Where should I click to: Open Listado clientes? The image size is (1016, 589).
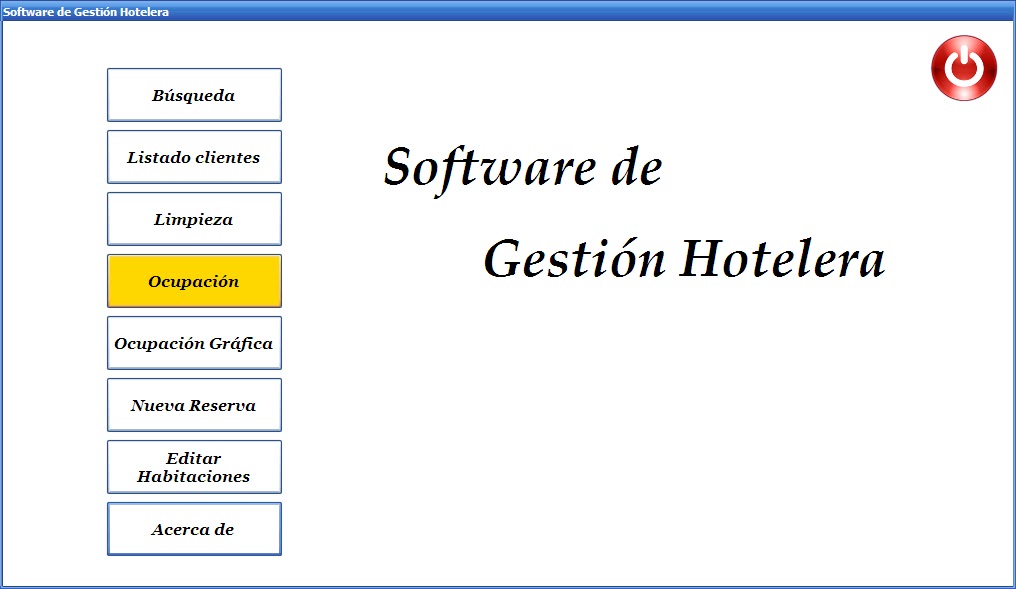click(194, 157)
